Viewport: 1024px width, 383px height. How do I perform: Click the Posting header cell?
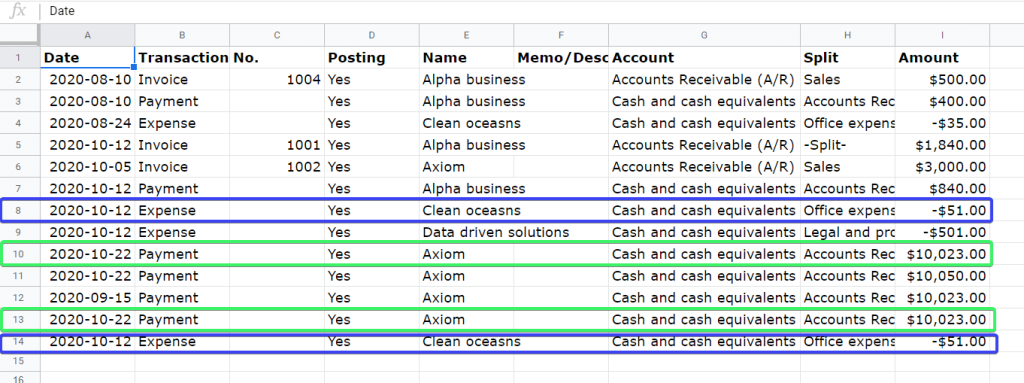pyautogui.click(x=372, y=58)
